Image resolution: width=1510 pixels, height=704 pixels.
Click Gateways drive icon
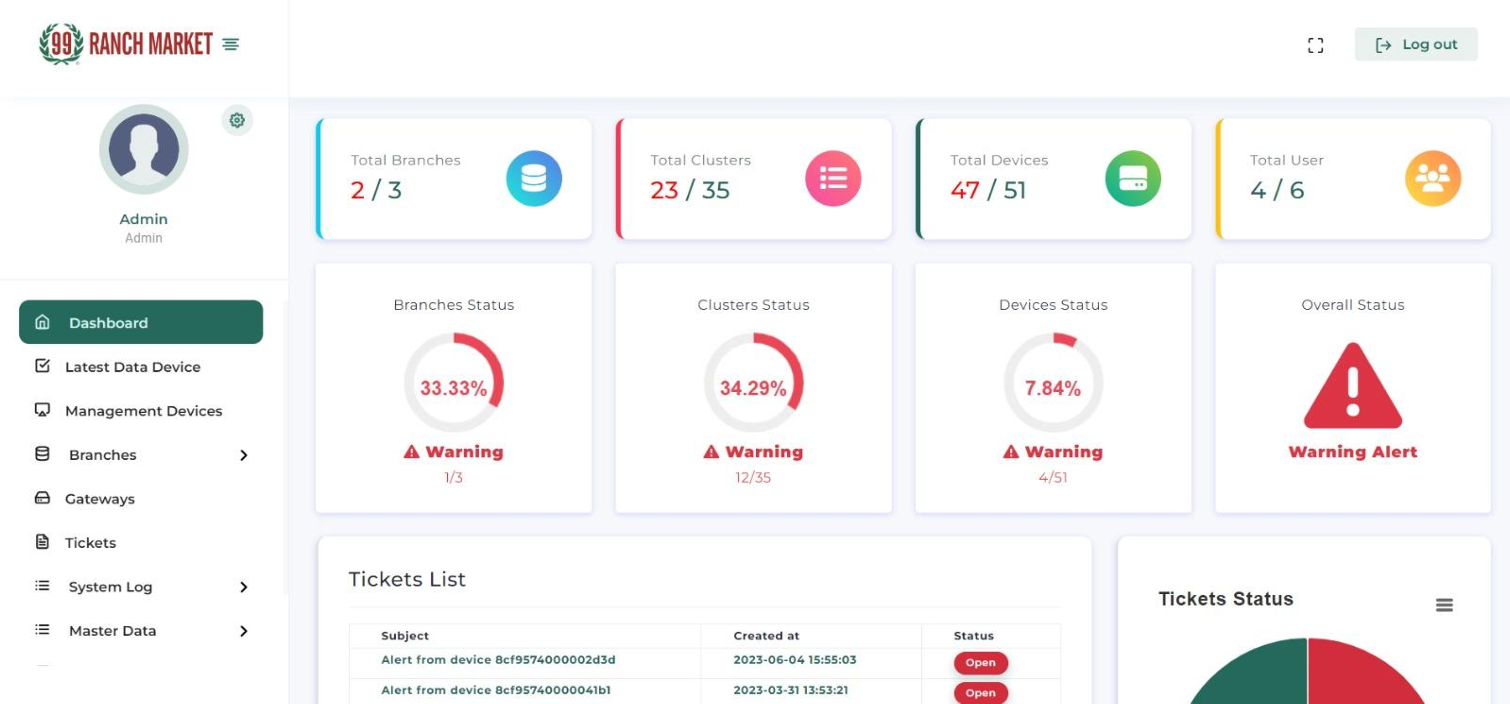42,498
